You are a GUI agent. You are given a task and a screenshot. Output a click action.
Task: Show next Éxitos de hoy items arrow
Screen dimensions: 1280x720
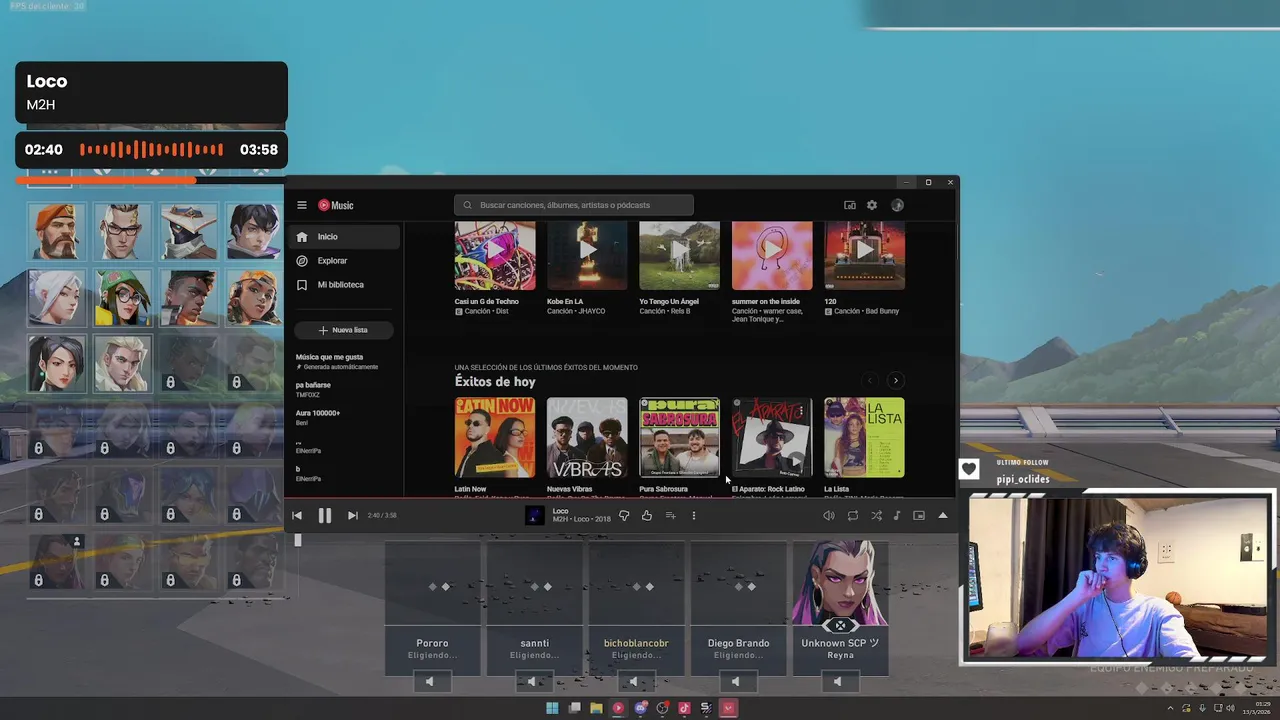[x=895, y=381]
